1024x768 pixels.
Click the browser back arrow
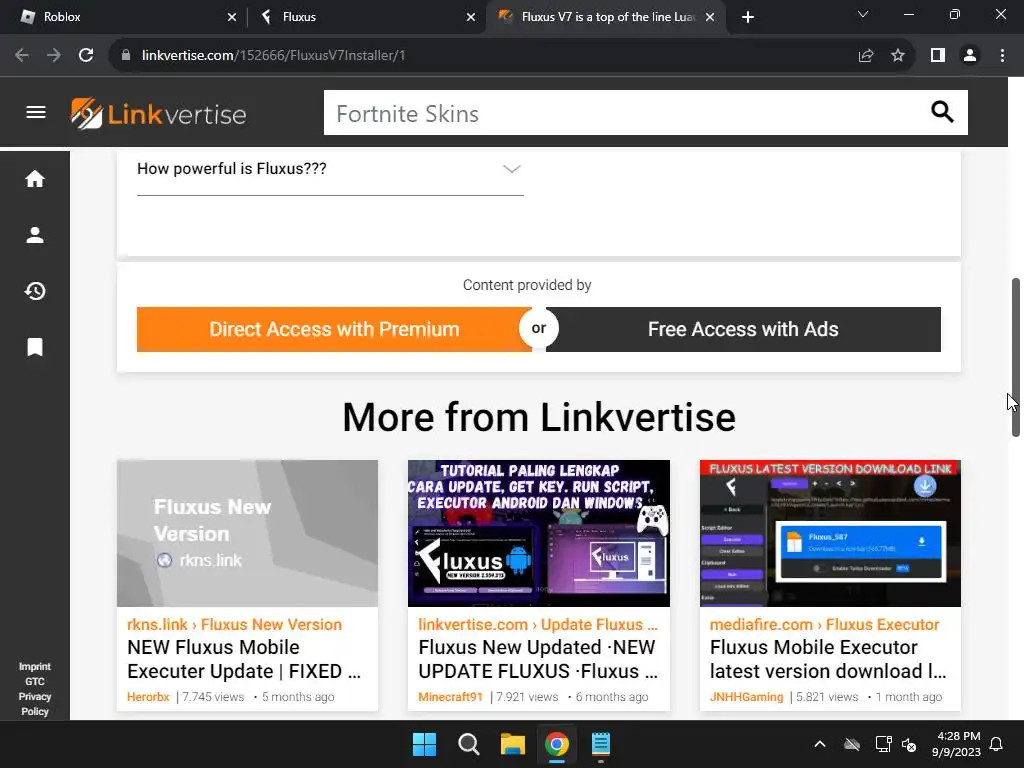(x=22, y=56)
